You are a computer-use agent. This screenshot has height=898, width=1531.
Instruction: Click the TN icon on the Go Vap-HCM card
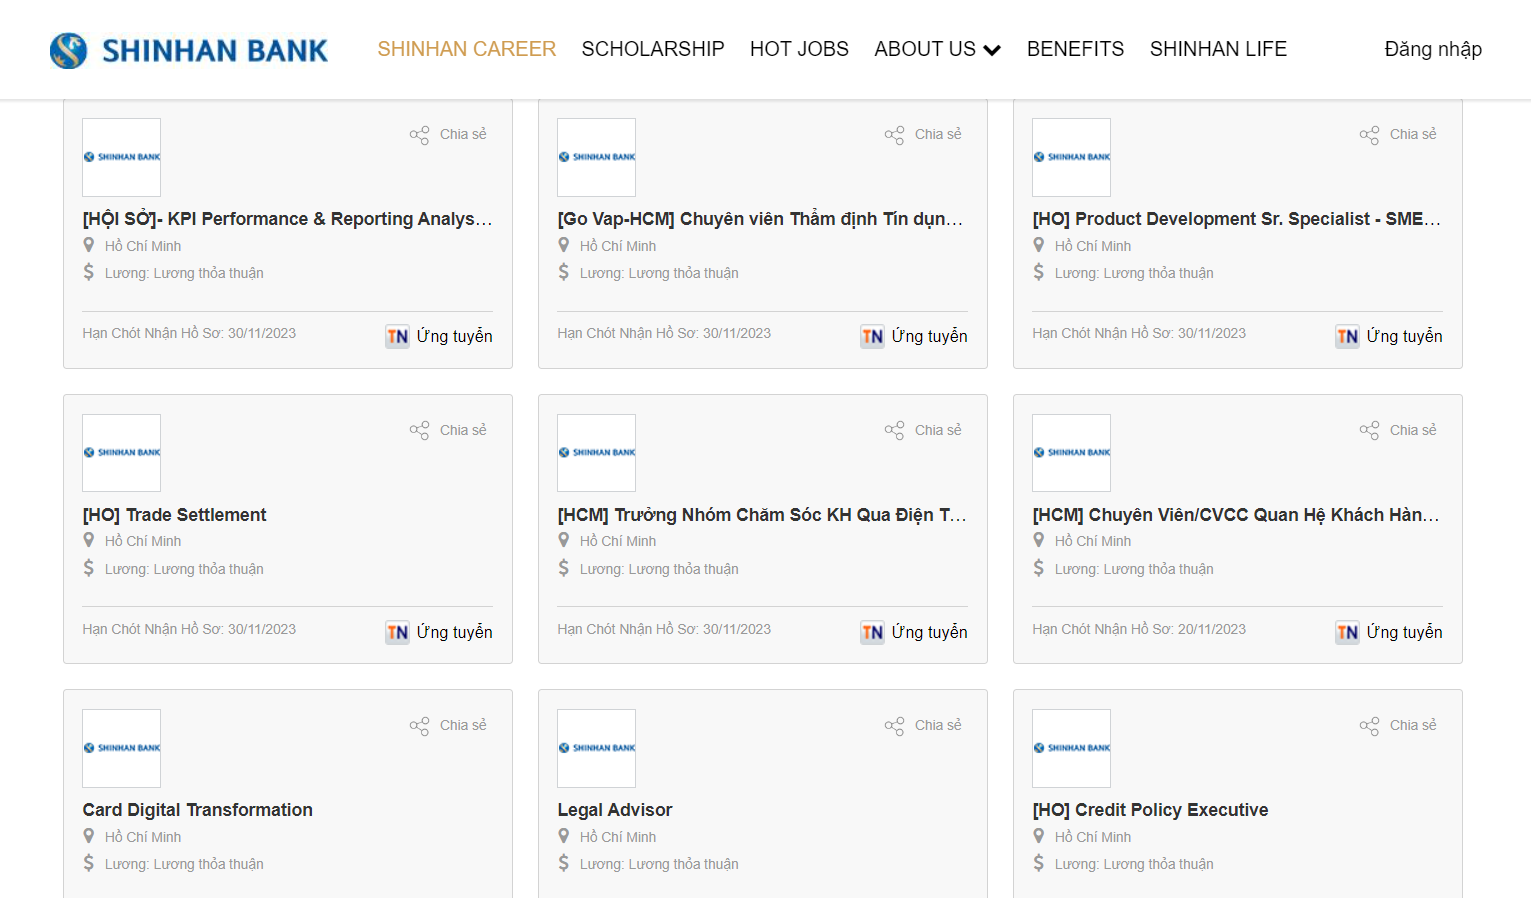click(x=873, y=336)
